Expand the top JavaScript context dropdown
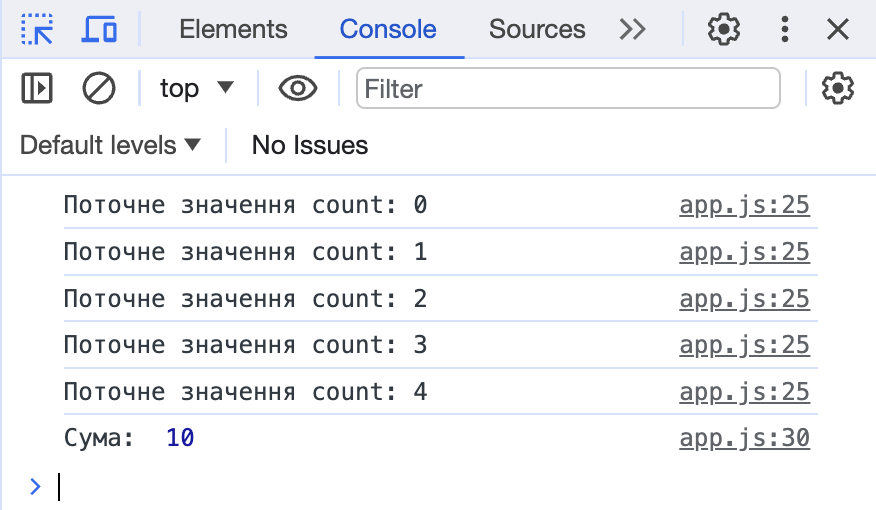Image resolution: width=876 pixels, height=510 pixels. pos(196,89)
